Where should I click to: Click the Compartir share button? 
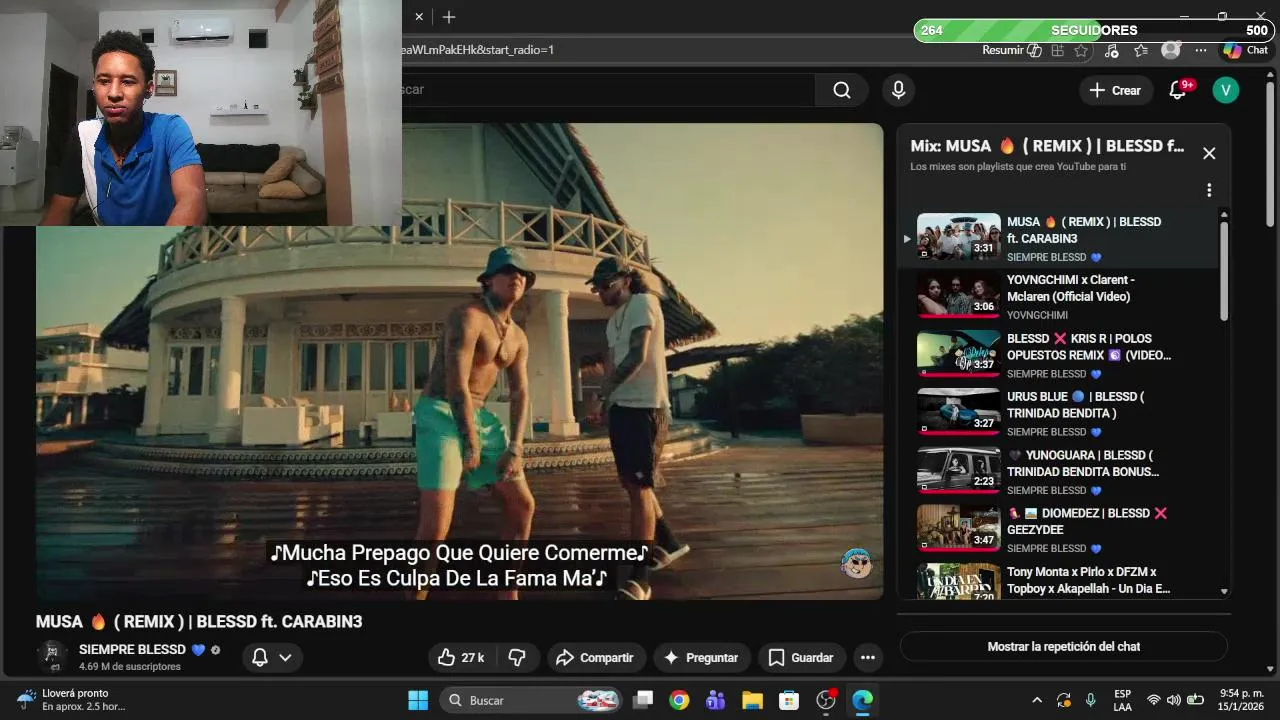click(596, 657)
